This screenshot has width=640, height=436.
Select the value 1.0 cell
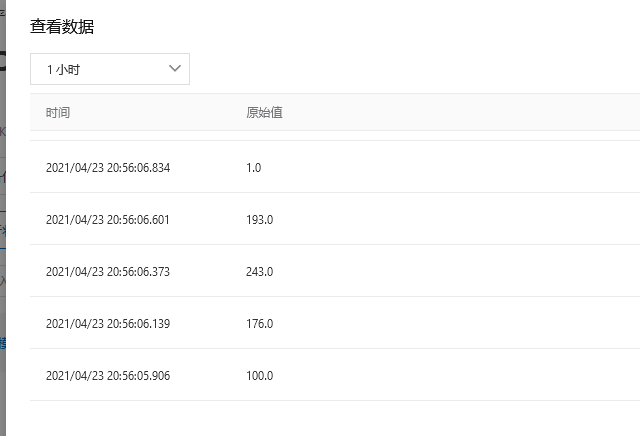(253, 168)
